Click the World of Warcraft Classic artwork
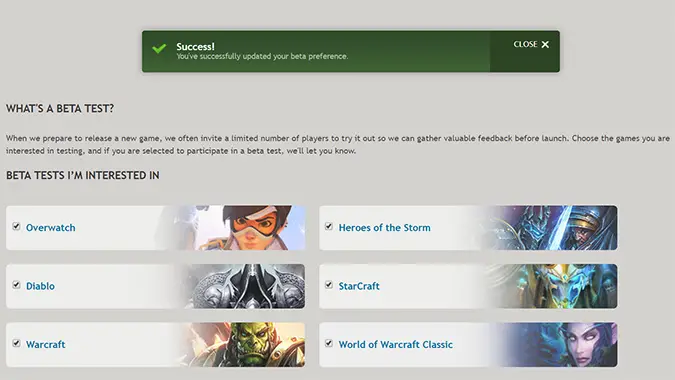Image resolution: width=675 pixels, height=380 pixels. coord(557,345)
